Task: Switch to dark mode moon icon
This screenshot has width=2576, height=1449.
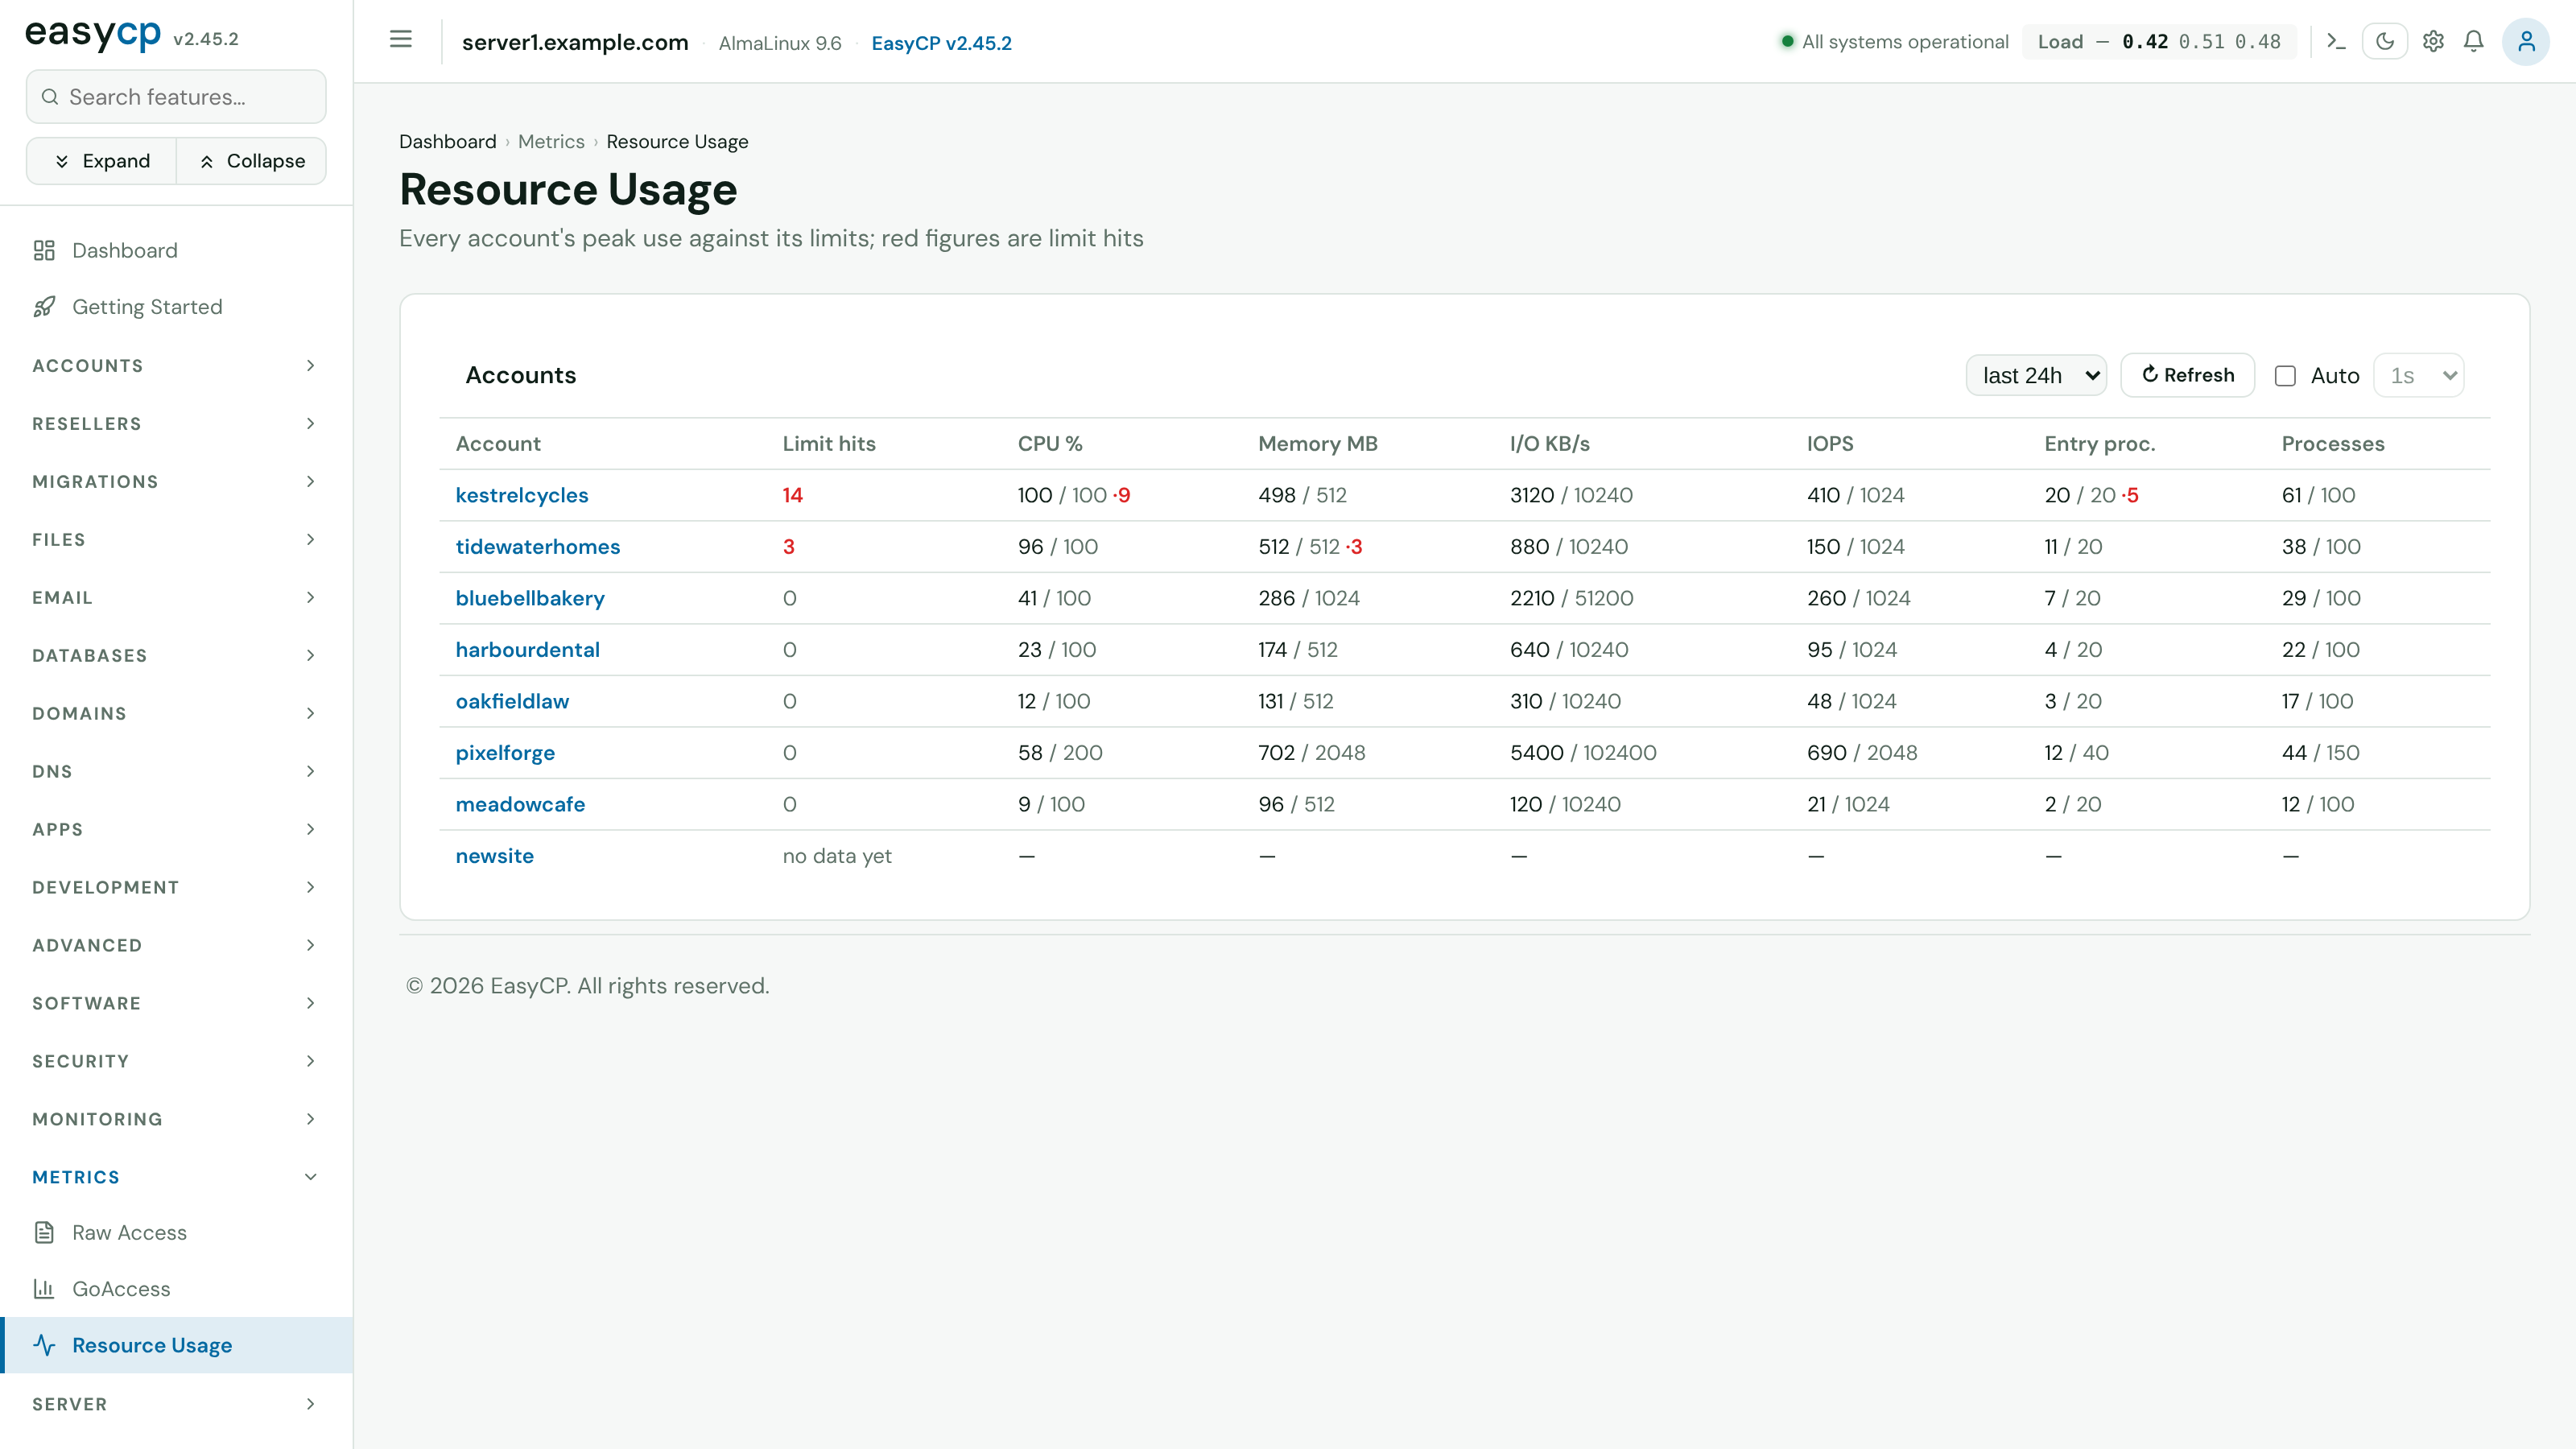Action: [2385, 41]
